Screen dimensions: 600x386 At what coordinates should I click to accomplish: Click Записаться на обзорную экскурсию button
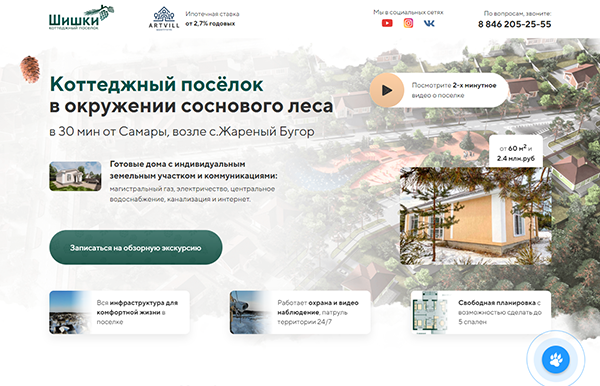(x=136, y=248)
